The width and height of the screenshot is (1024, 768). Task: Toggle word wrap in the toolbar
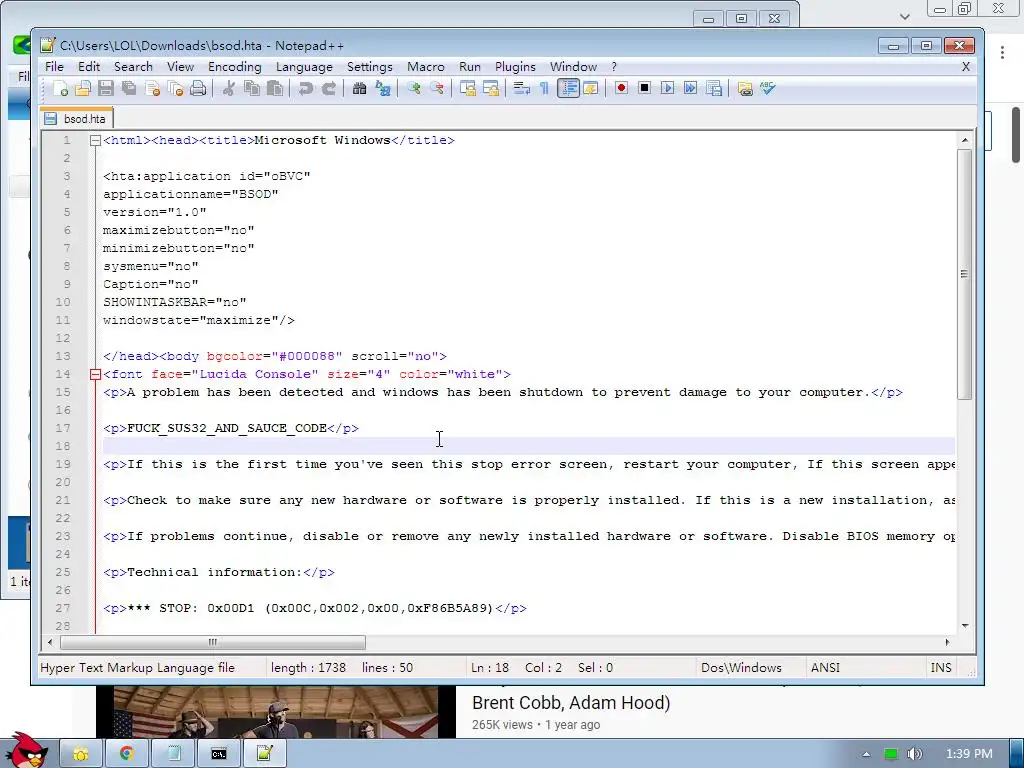521,88
